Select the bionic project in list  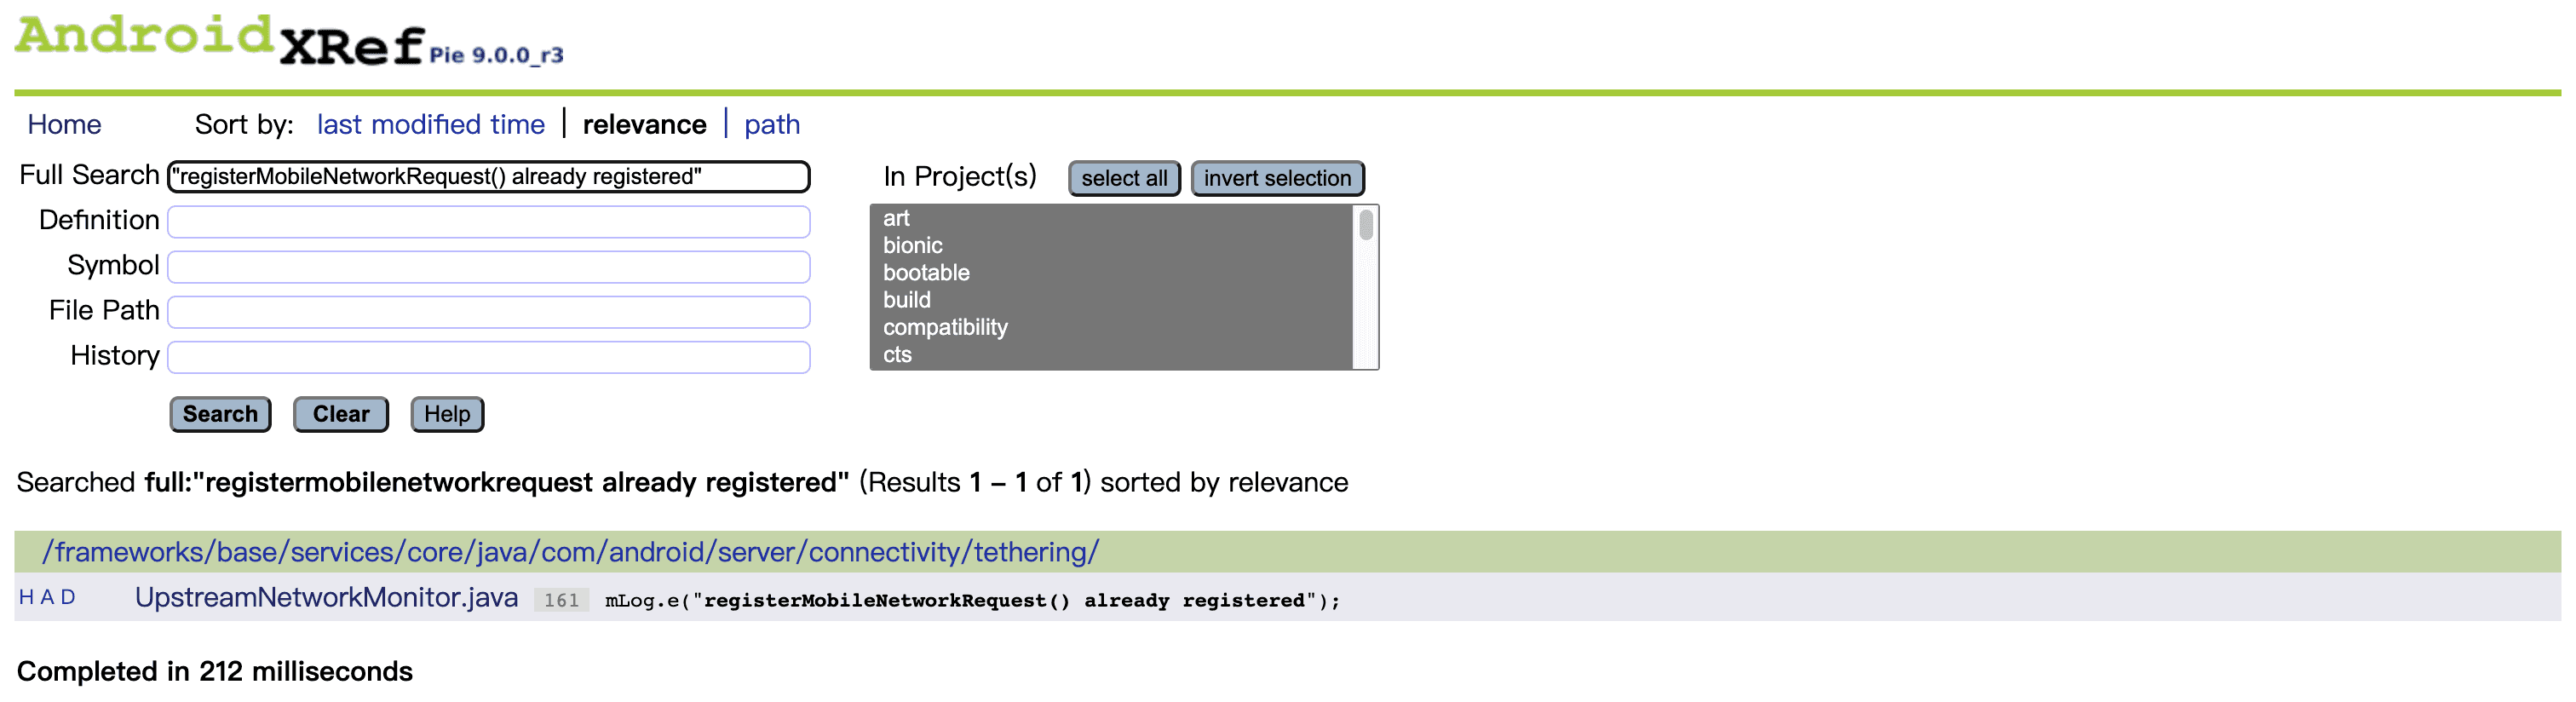pos(912,245)
